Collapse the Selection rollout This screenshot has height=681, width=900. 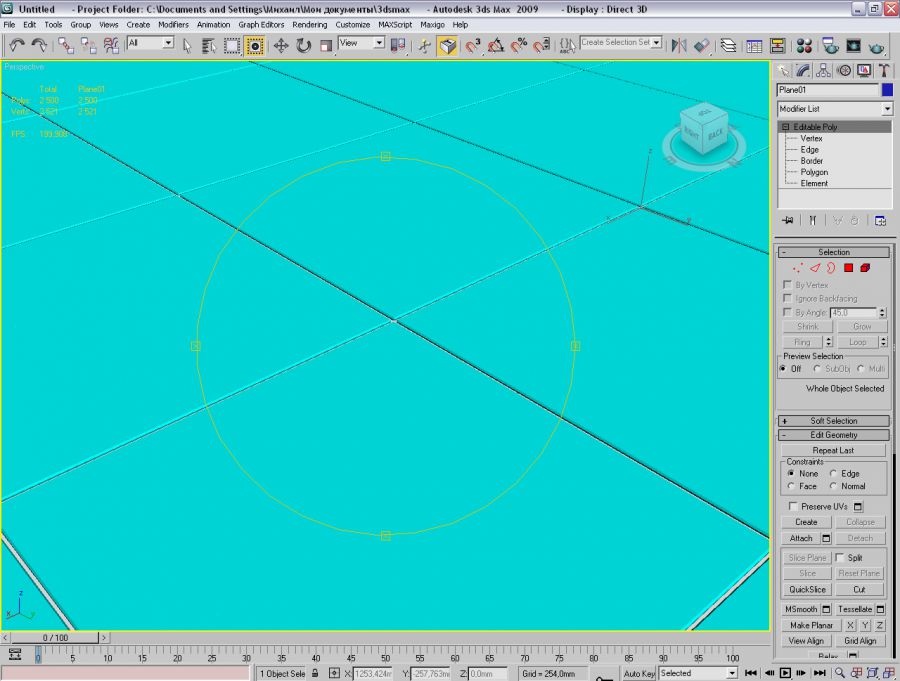tap(833, 252)
